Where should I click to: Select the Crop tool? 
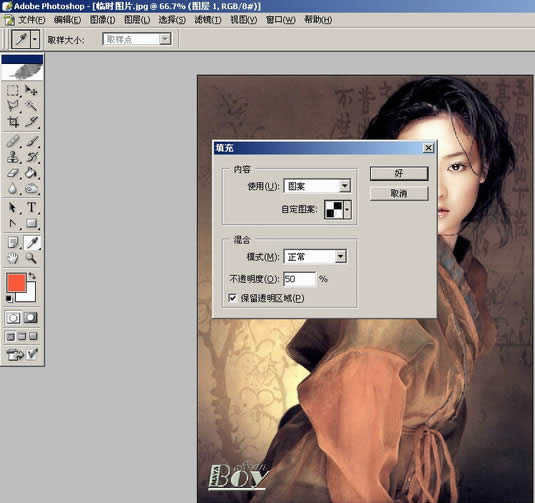click(13, 121)
